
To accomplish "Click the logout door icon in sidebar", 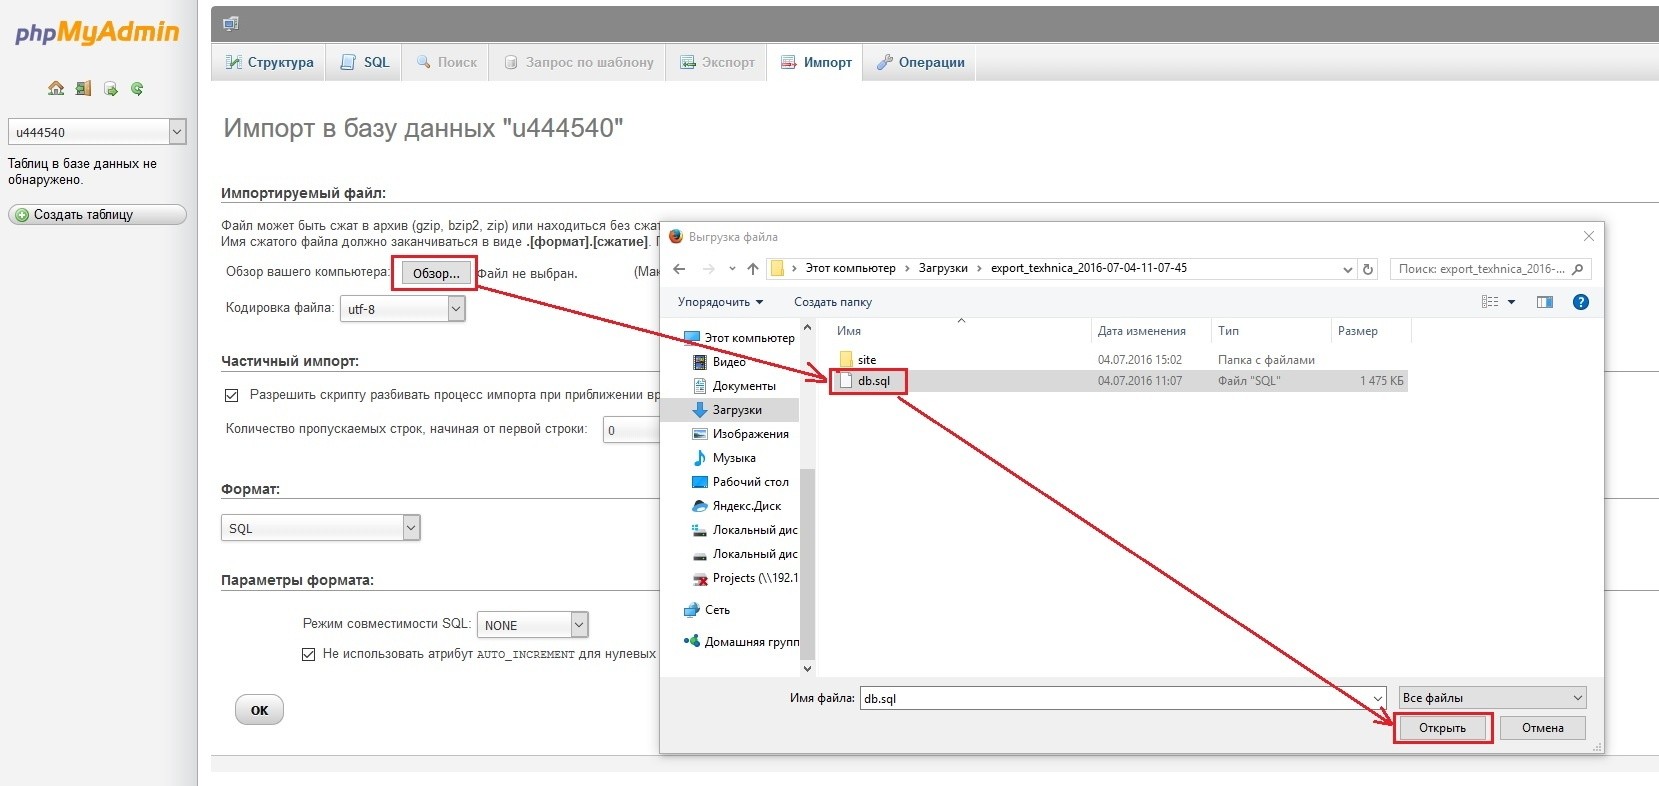I will pos(83,89).
